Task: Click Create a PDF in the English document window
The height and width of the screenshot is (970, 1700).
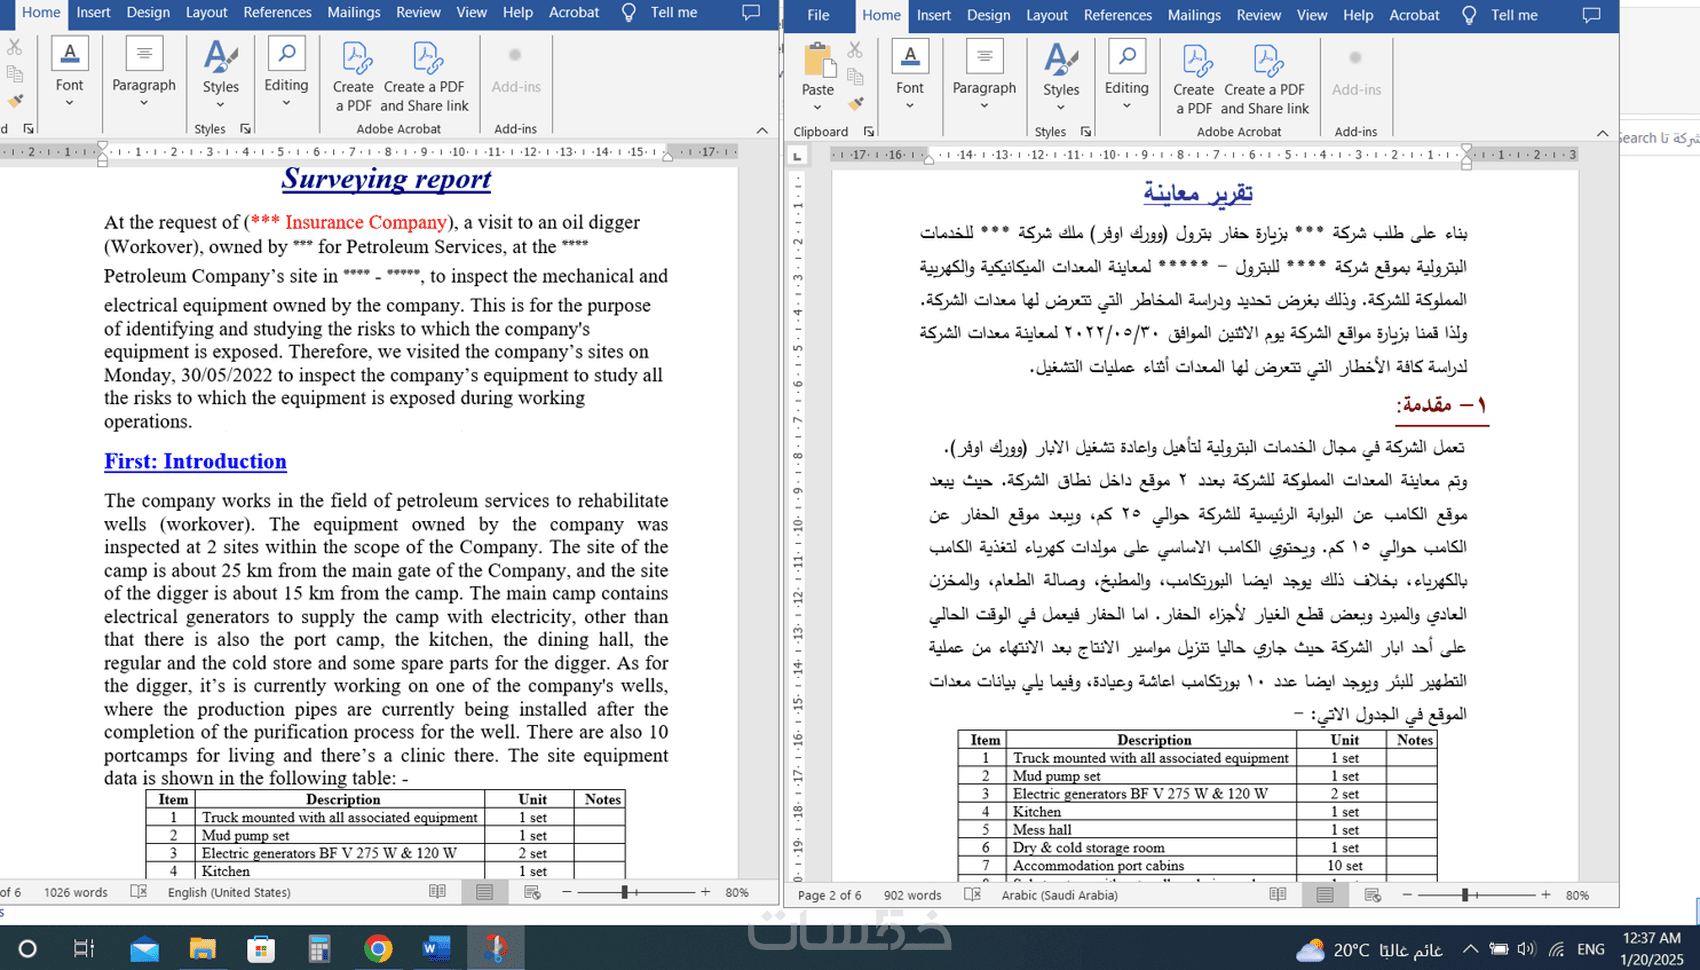Action: click(353, 77)
